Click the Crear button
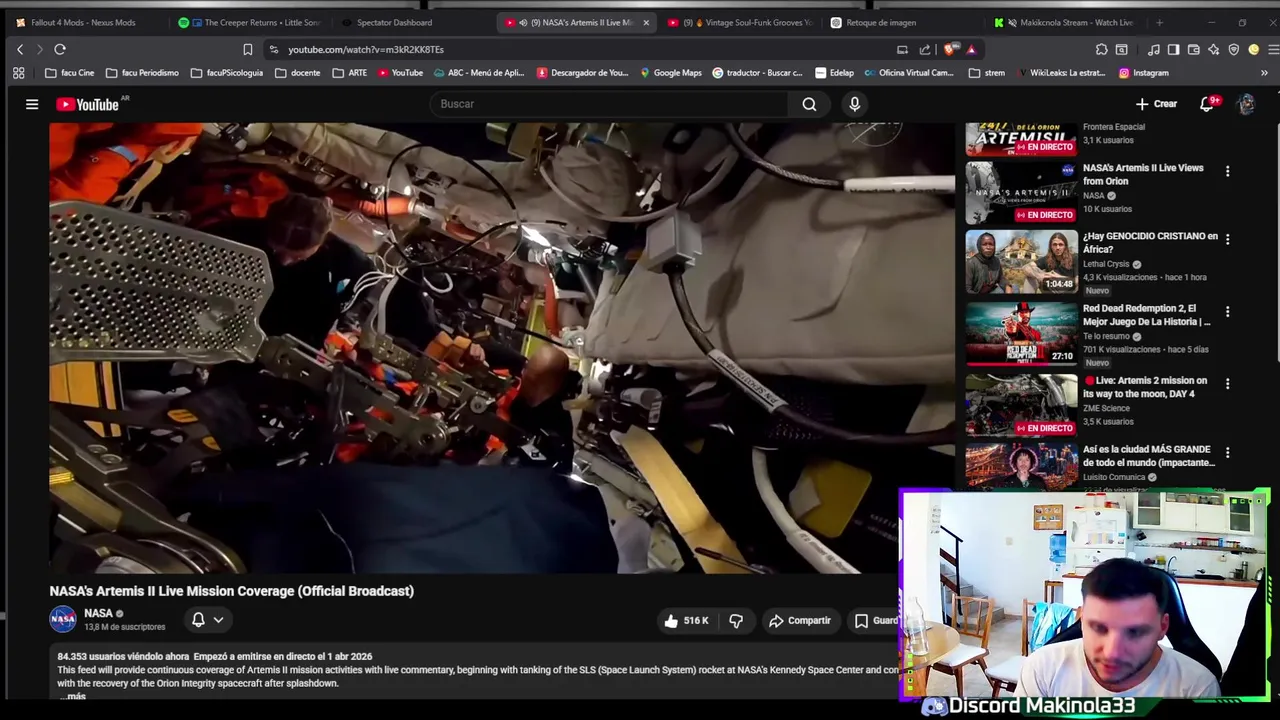This screenshot has height=720, width=1280. [x=1157, y=104]
